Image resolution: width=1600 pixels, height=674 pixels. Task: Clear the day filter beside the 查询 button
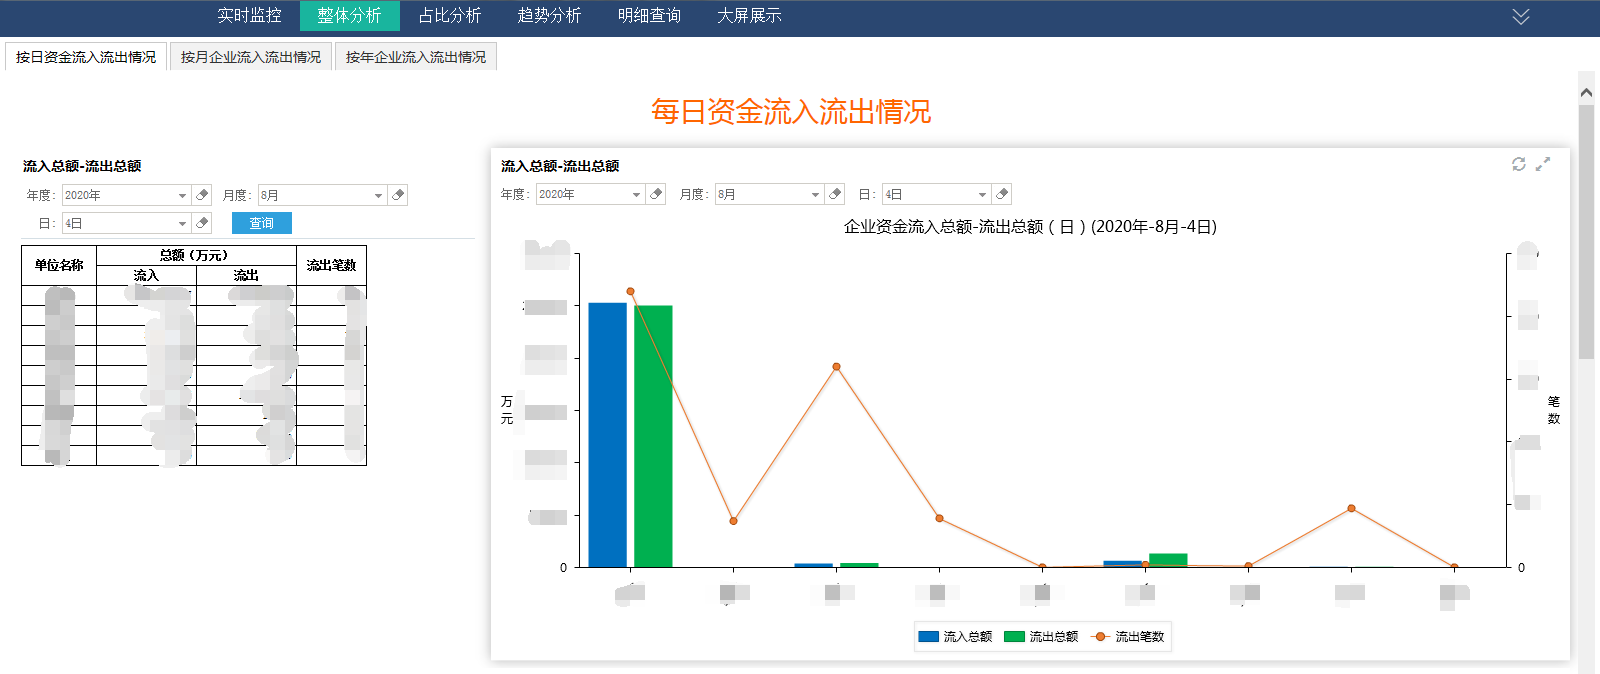tap(202, 223)
